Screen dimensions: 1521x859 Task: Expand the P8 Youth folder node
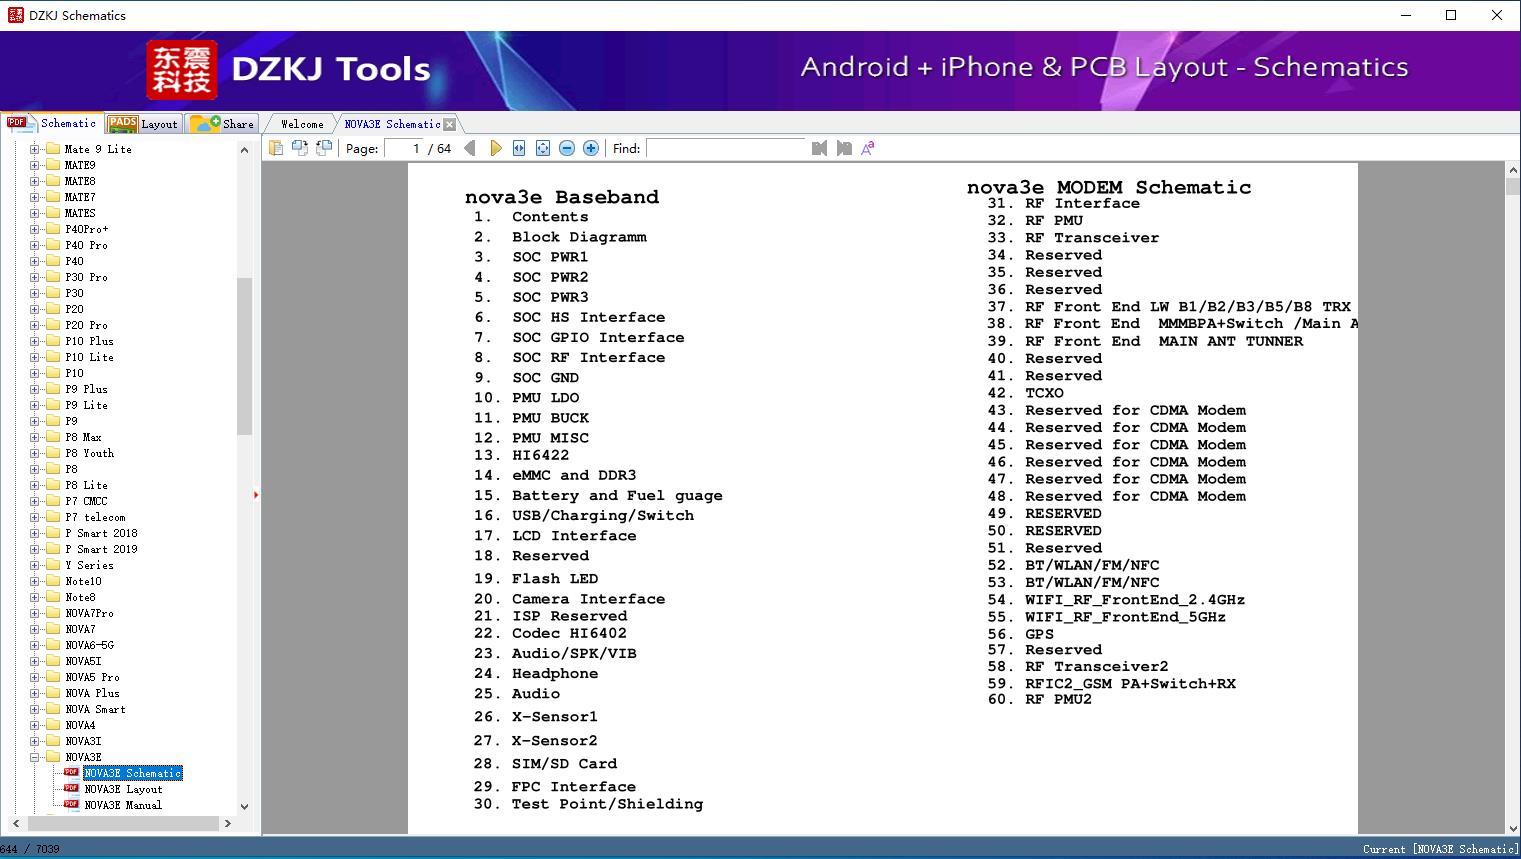tap(34, 453)
